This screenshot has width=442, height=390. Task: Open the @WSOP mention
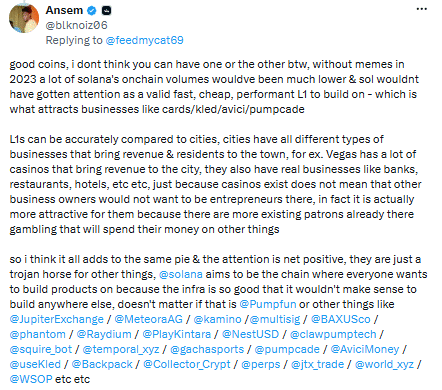(31, 379)
